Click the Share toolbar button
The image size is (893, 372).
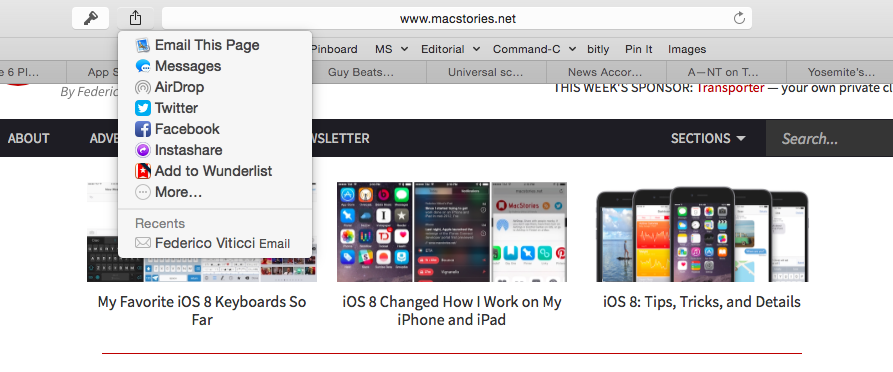pyautogui.click(x=135, y=18)
